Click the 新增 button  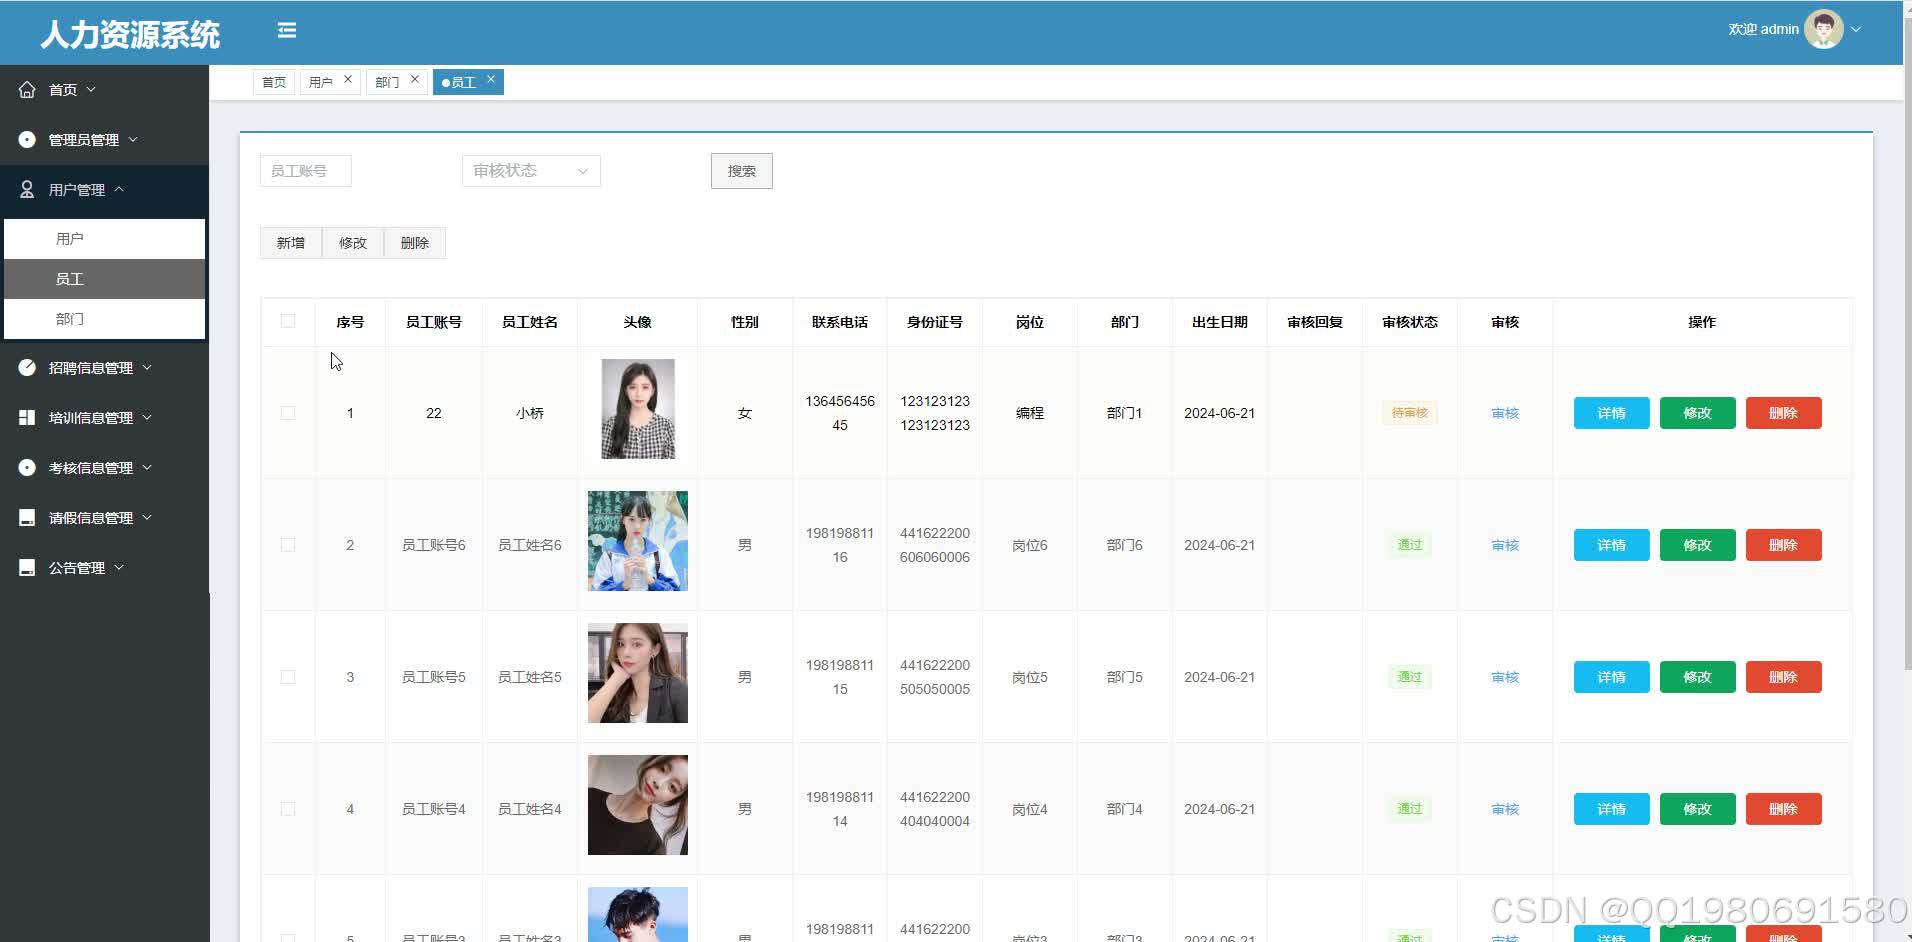point(291,243)
